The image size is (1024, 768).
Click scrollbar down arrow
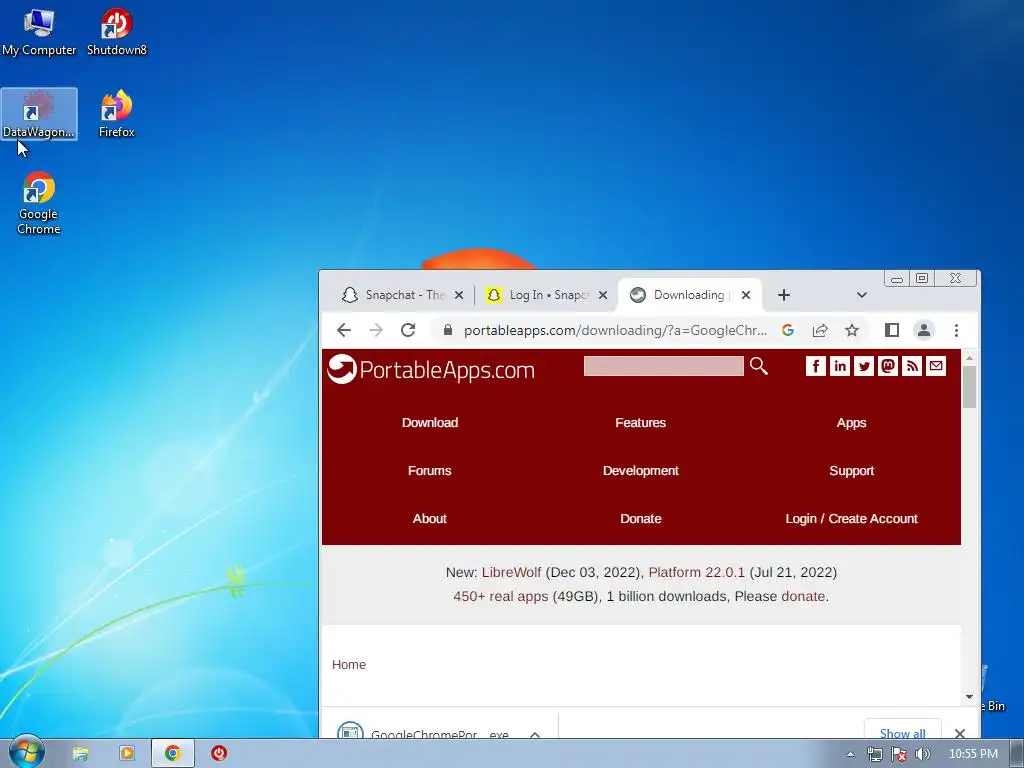(969, 697)
